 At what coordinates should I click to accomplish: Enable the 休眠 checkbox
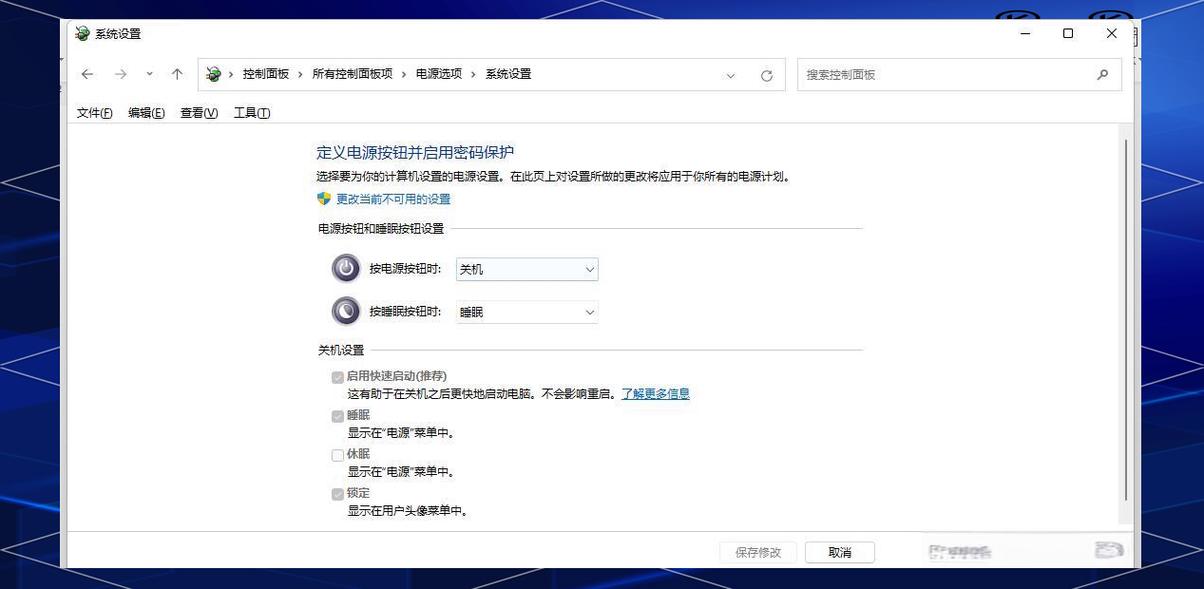(338, 454)
